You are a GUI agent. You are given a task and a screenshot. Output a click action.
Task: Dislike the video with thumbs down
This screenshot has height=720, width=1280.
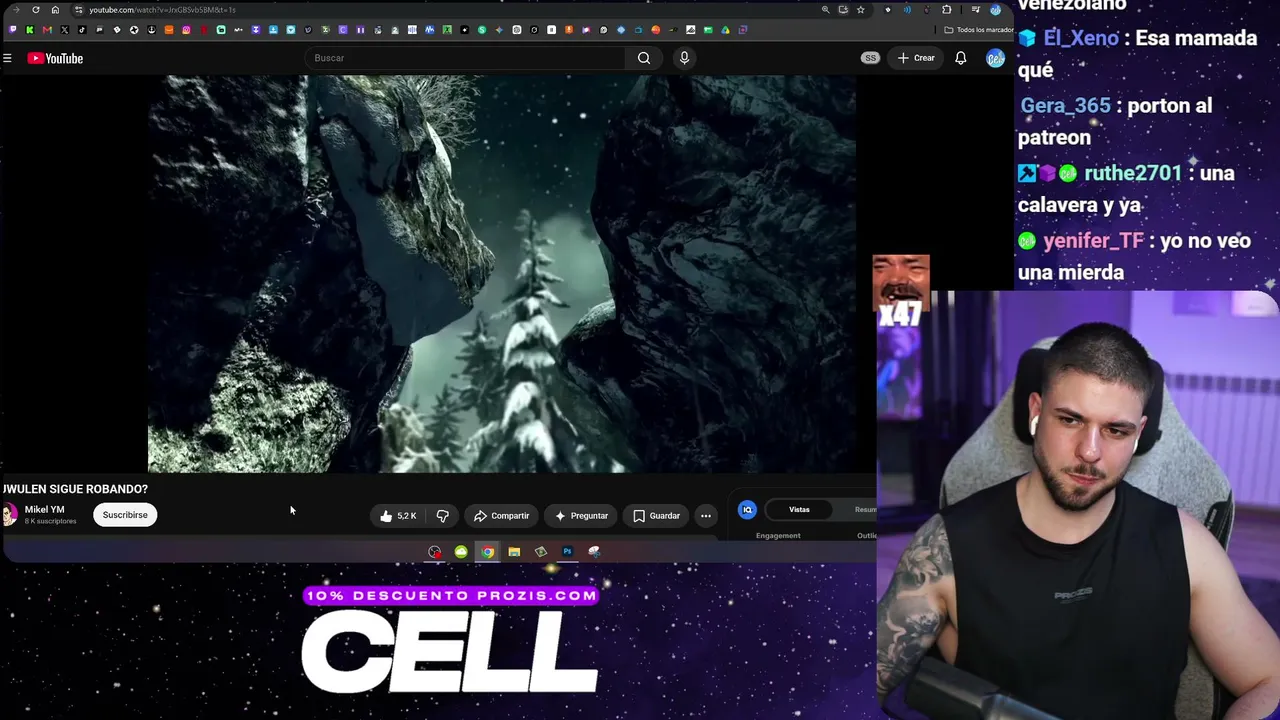pyautogui.click(x=442, y=516)
